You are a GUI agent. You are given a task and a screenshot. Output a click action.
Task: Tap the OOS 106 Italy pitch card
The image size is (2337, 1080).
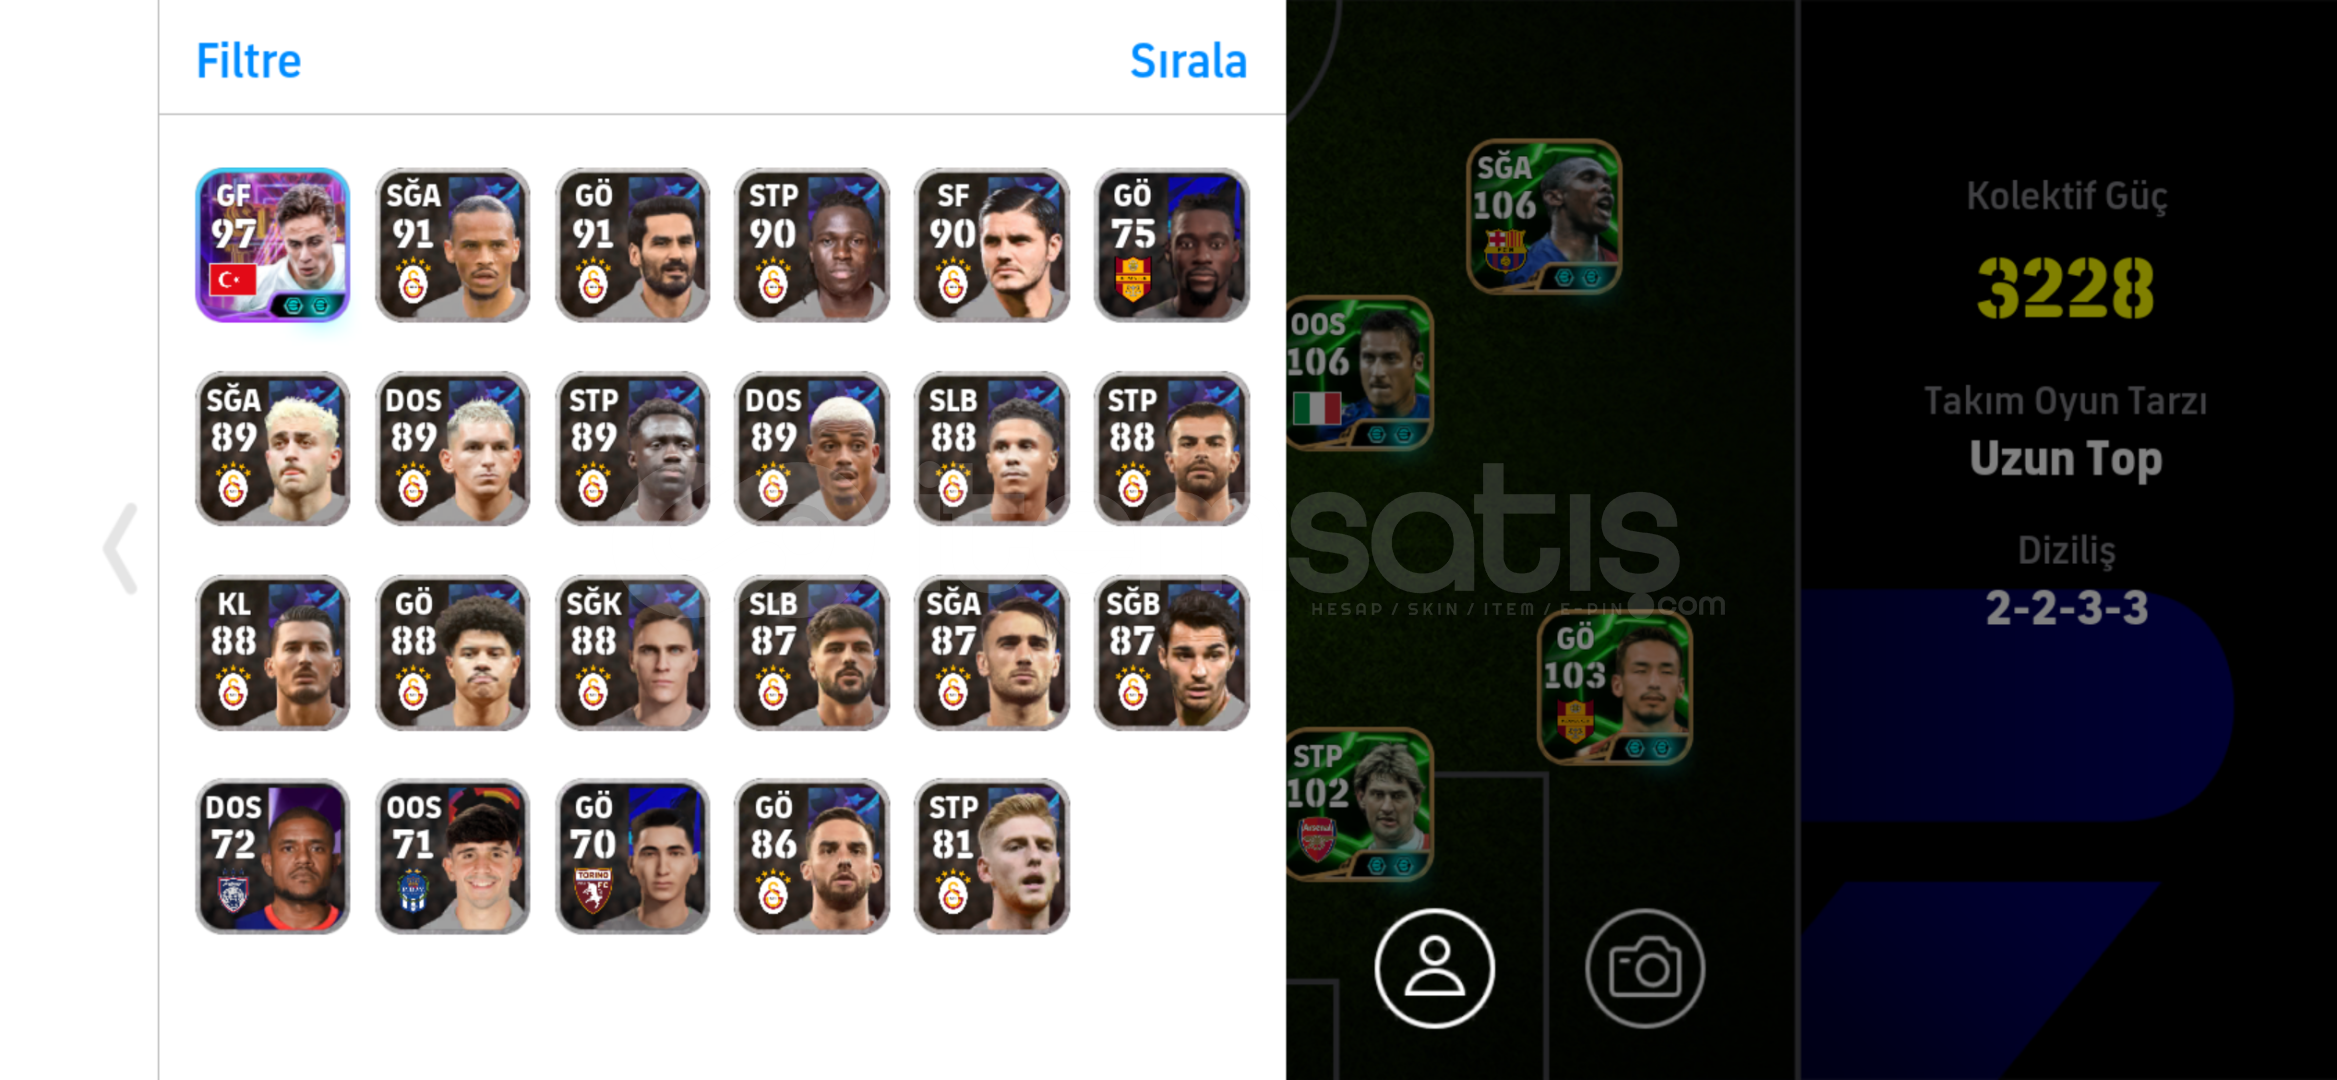(1359, 372)
